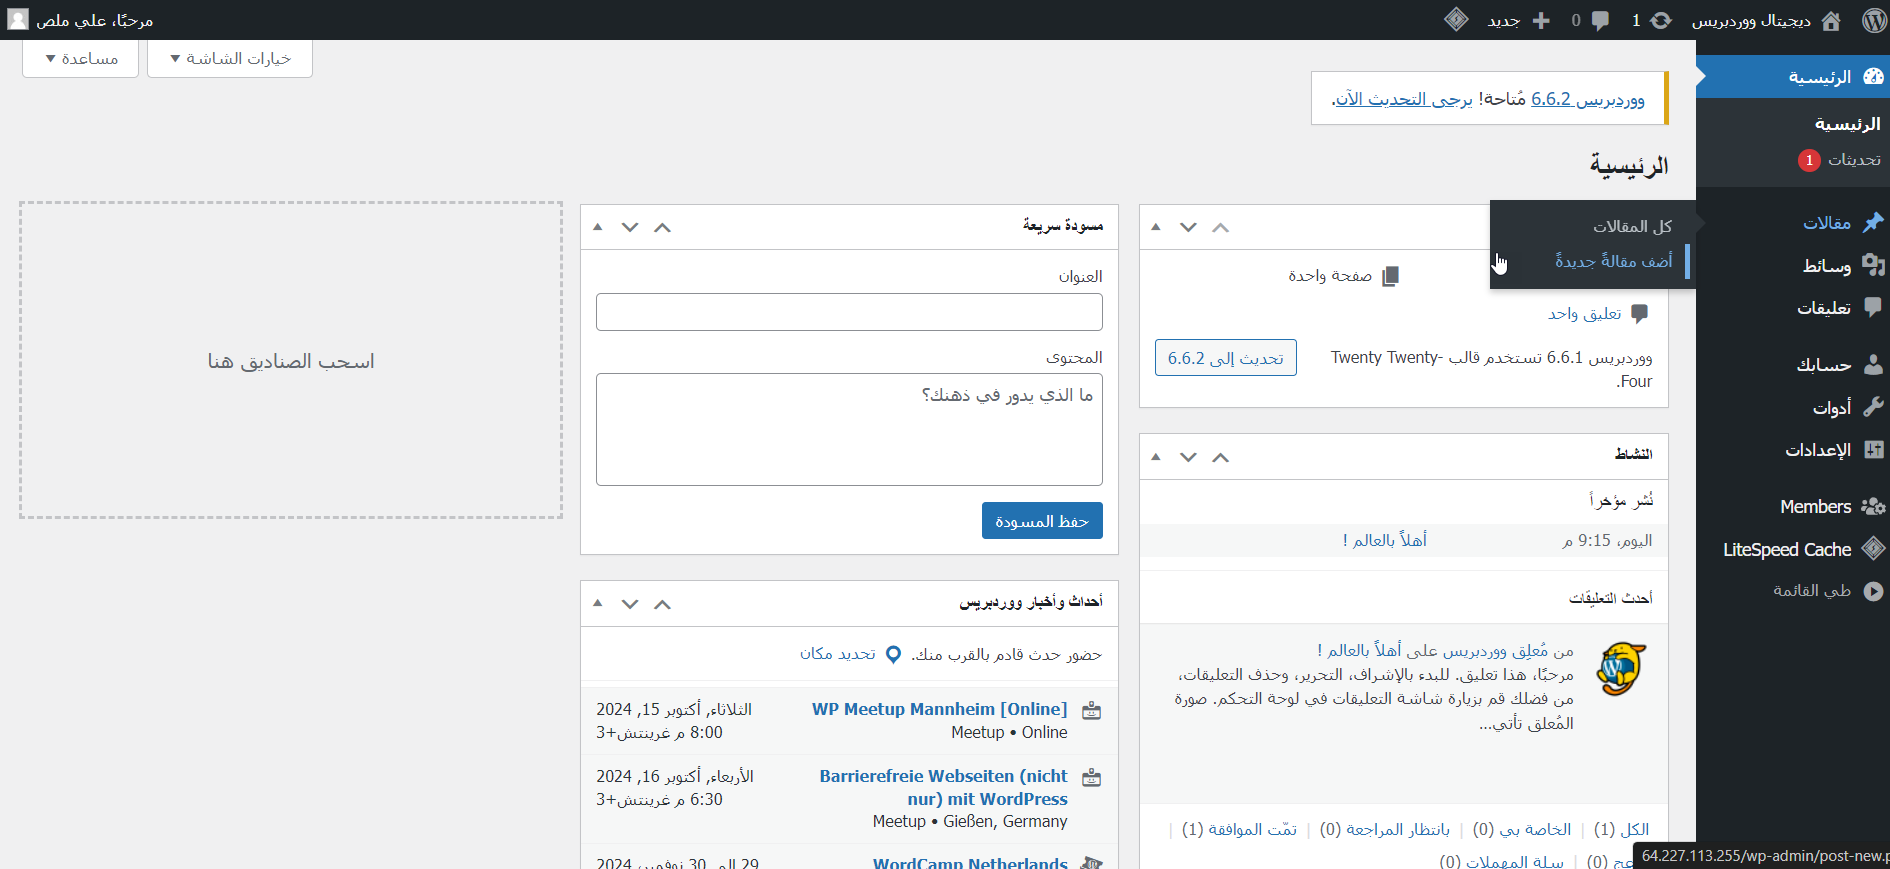Click the comments bubble in admin bar
This screenshot has width=1890, height=869.
click(x=1600, y=20)
